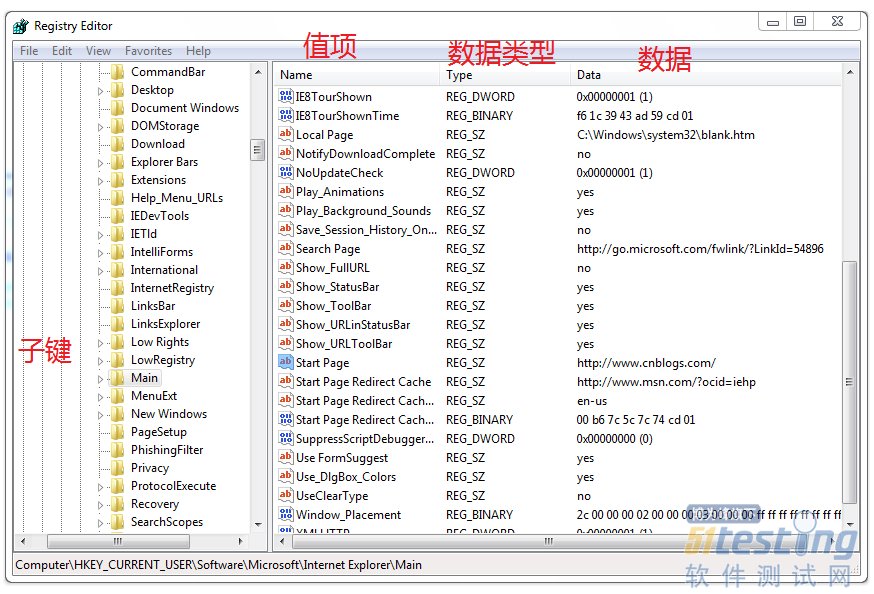Image resolution: width=874 pixels, height=594 pixels.
Task: Click the values pane horizontal scrollbar thumb
Action: (548, 541)
